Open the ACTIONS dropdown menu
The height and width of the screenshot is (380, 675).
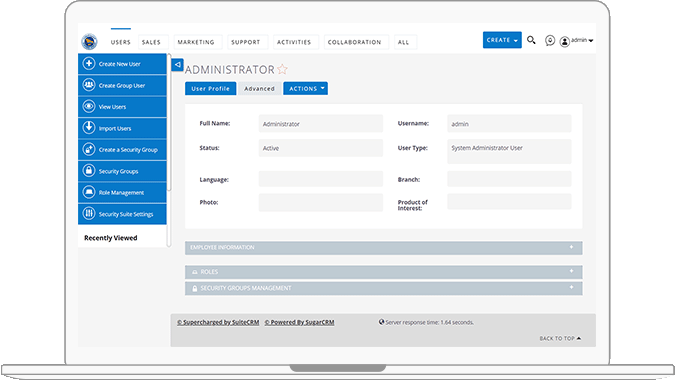305,88
